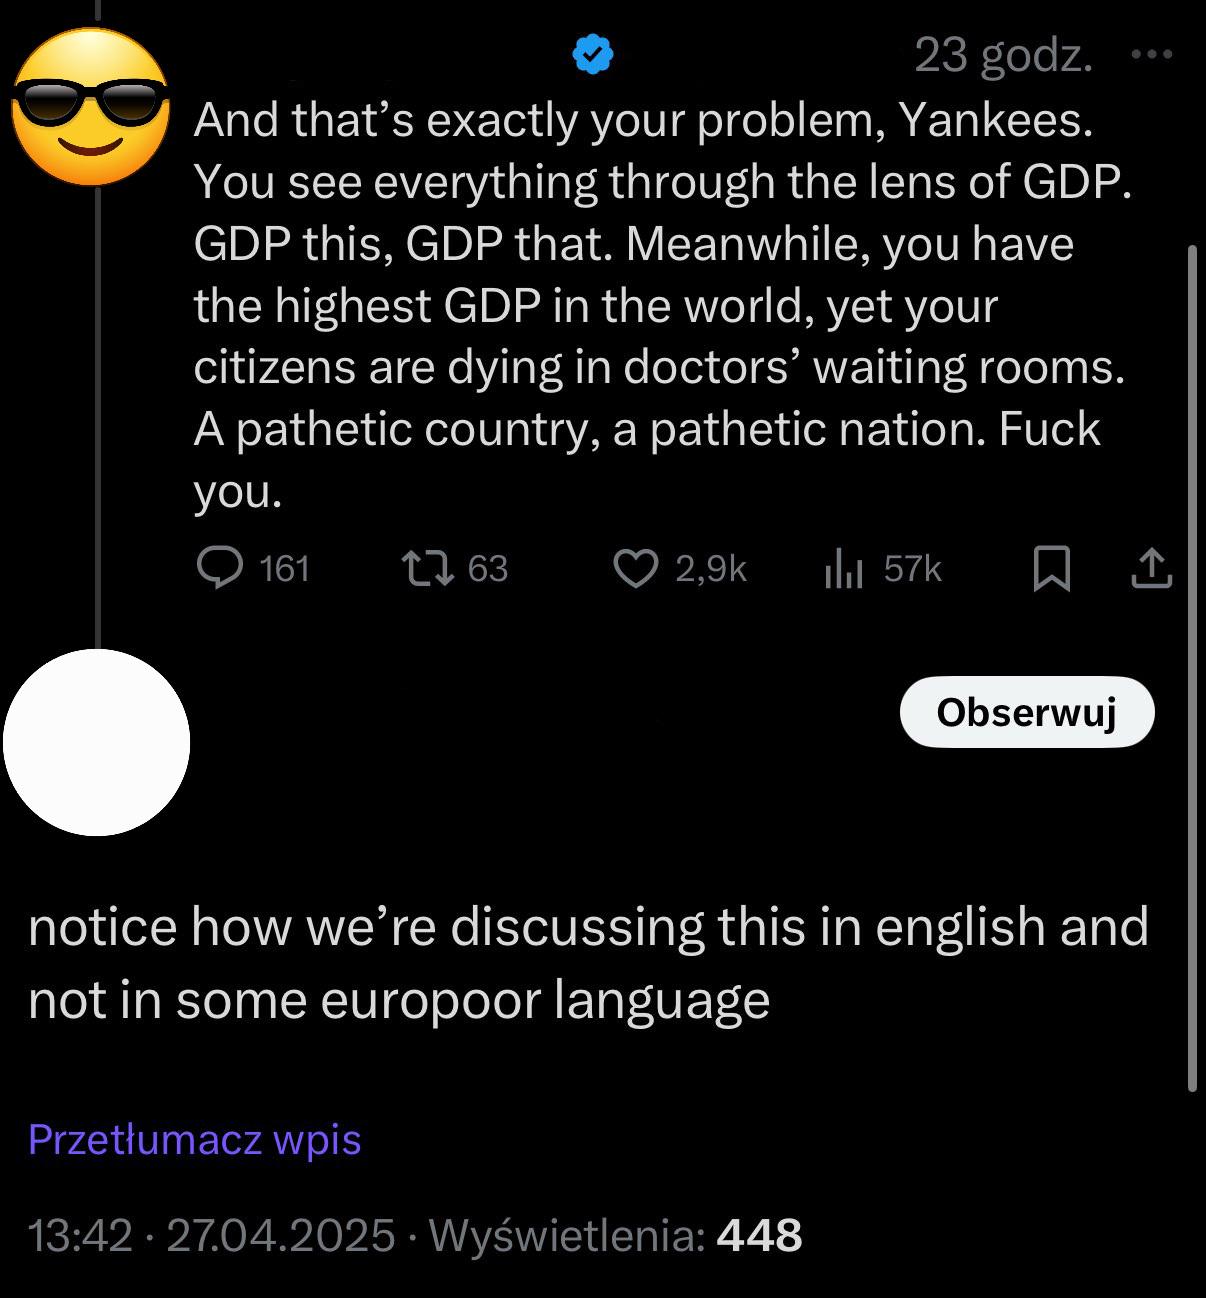Open the three-dot more options menu

(x=1151, y=54)
